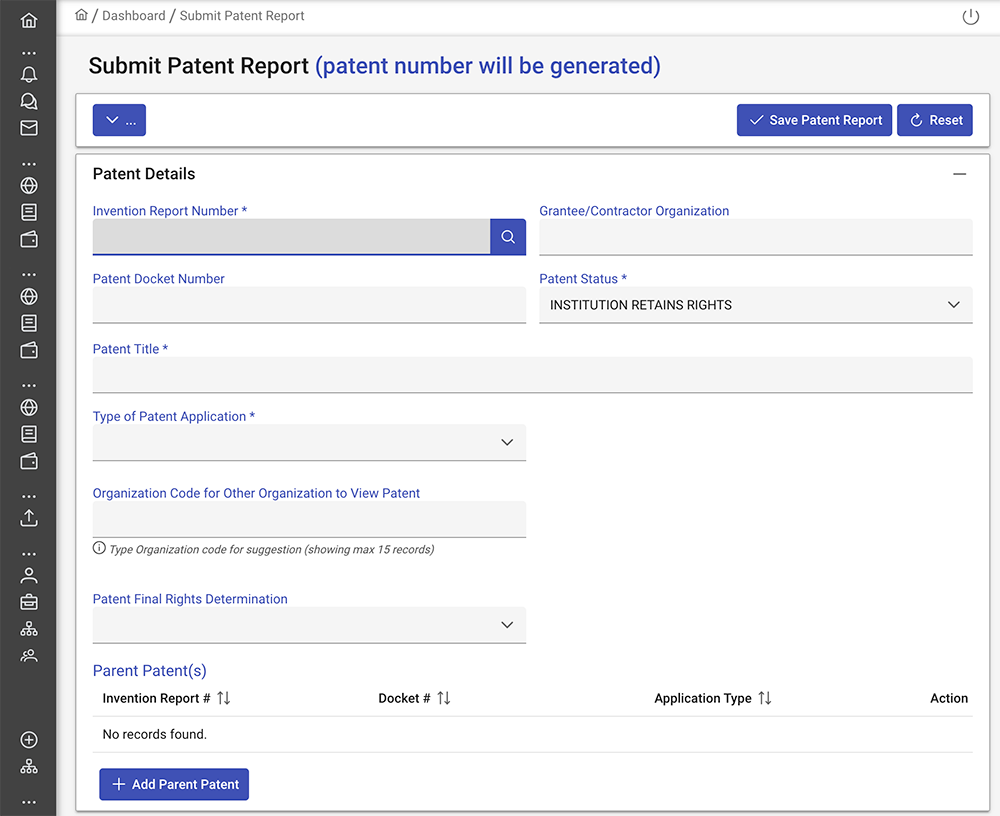Click into the Patent Title field

[532, 375]
